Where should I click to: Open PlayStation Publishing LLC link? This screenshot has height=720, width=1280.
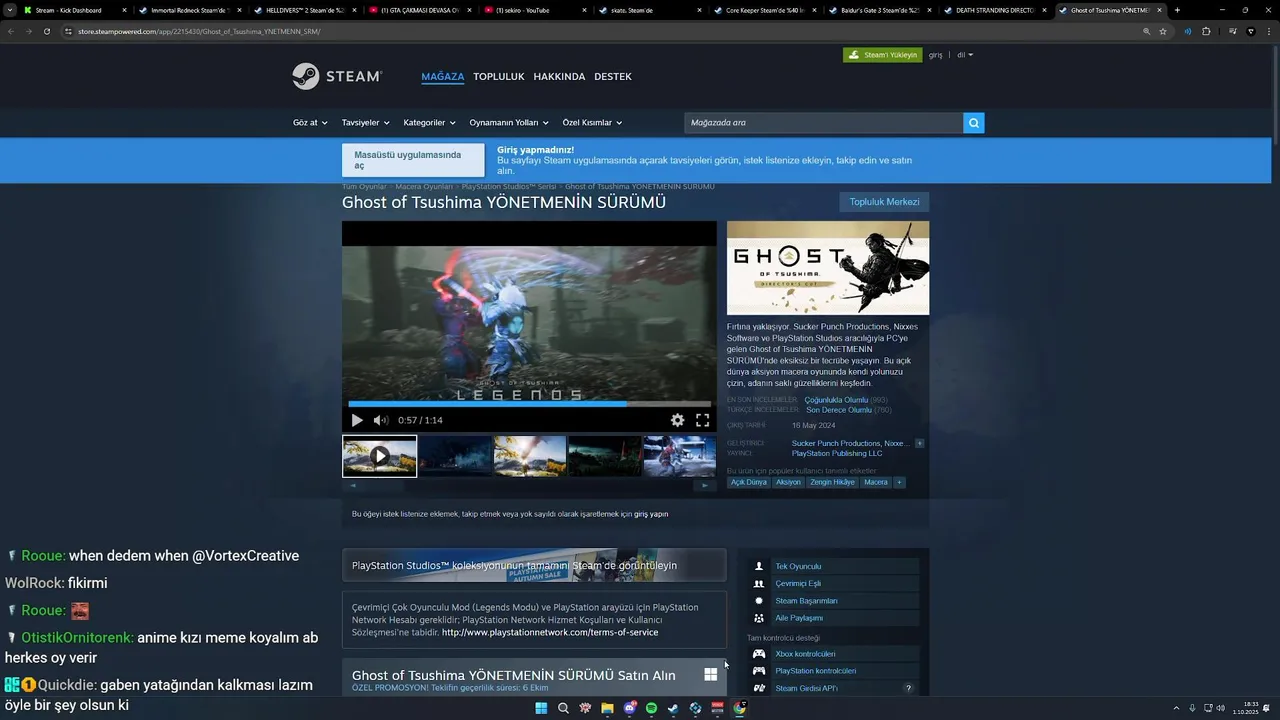[x=837, y=453]
